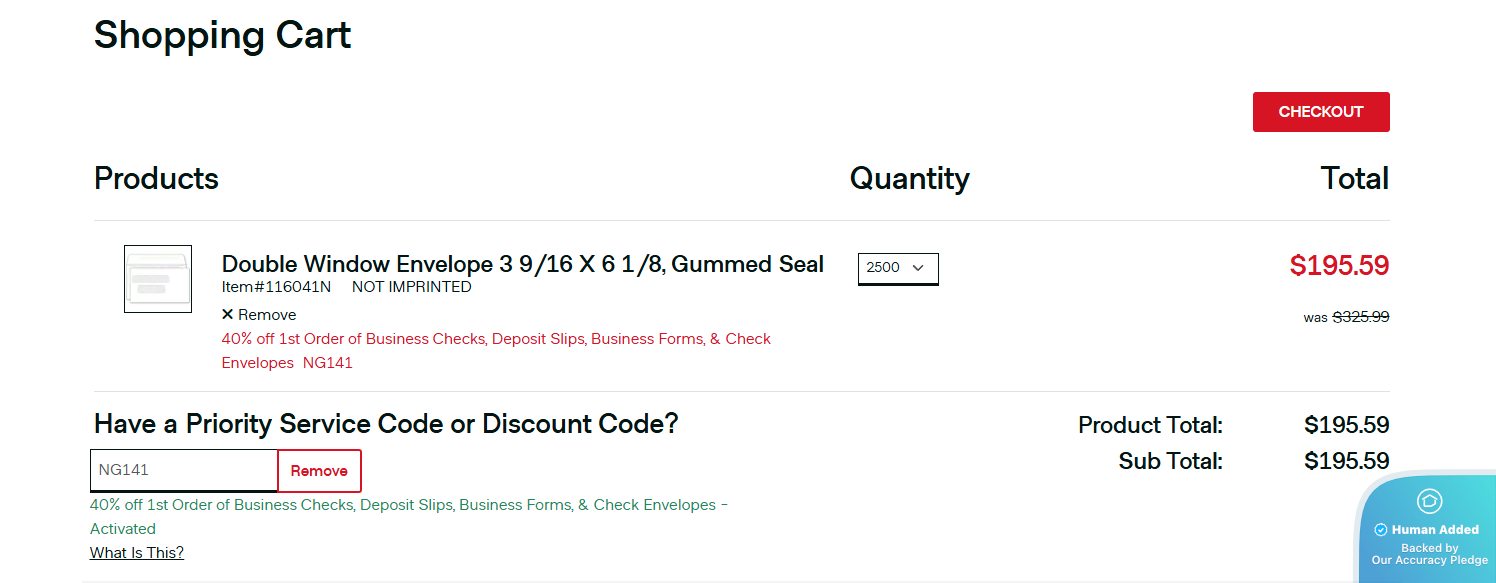The width and height of the screenshot is (1496, 583).
Task: Click the X icon beside product Remove
Action: point(228,315)
